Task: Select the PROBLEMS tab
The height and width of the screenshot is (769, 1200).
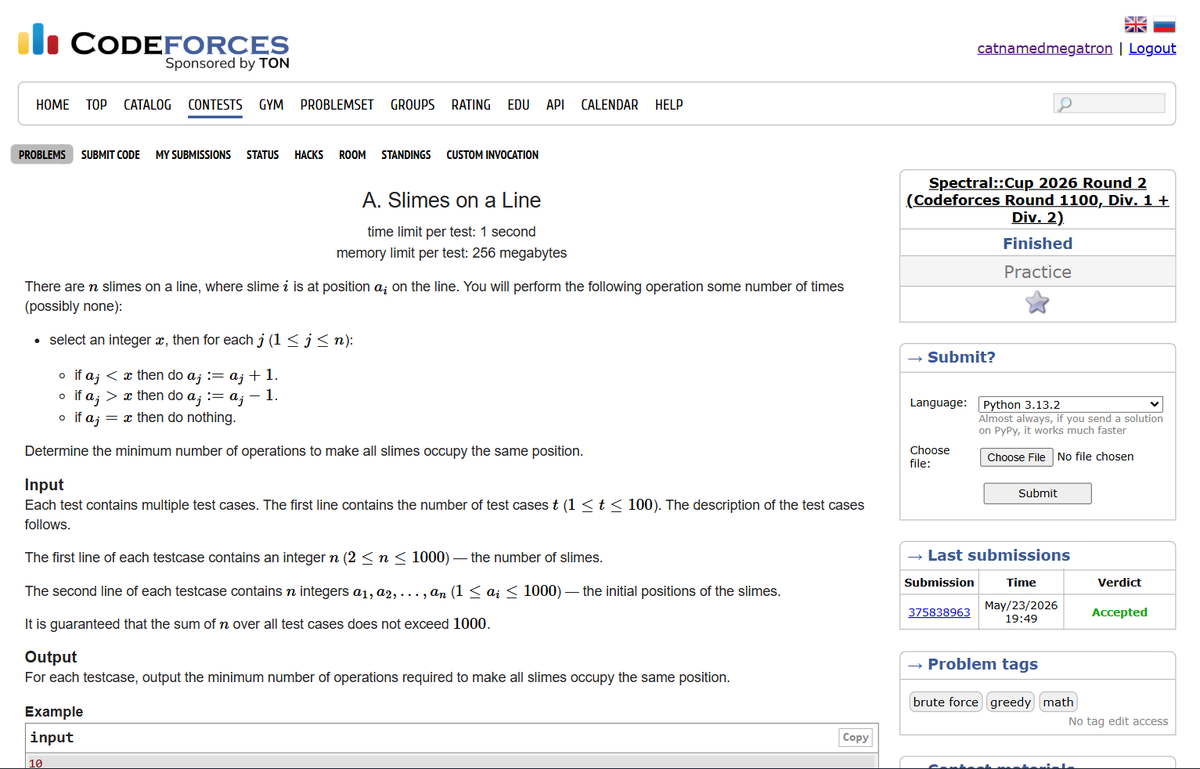Action: coord(43,155)
